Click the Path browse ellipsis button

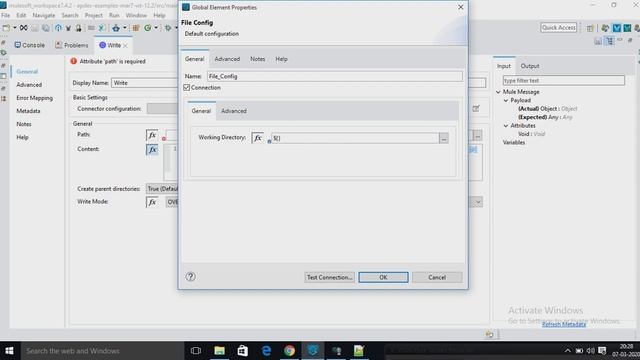pyautogui.click(x=478, y=135)
